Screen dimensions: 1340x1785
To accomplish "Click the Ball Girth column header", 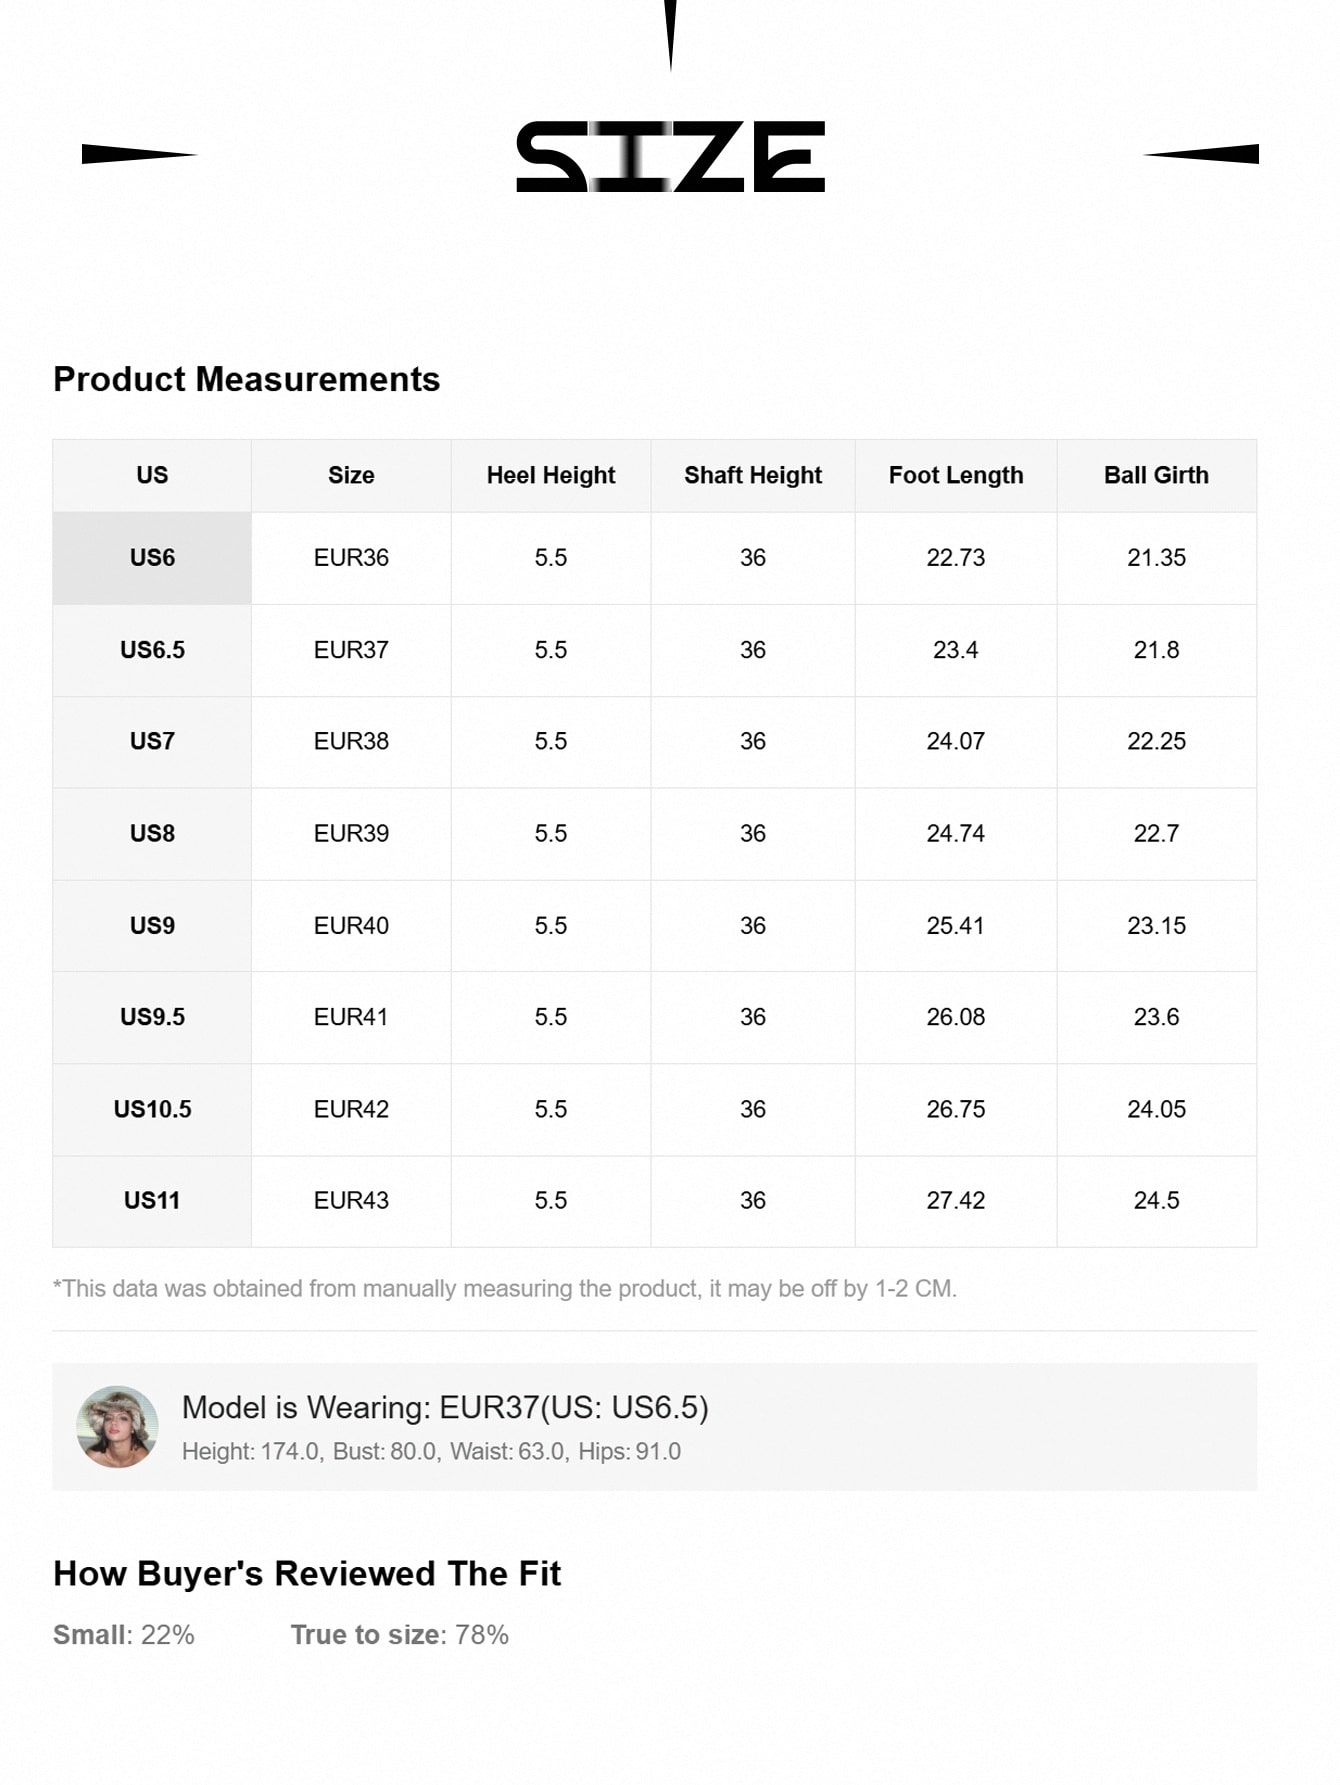I will tap(1156, 475).
